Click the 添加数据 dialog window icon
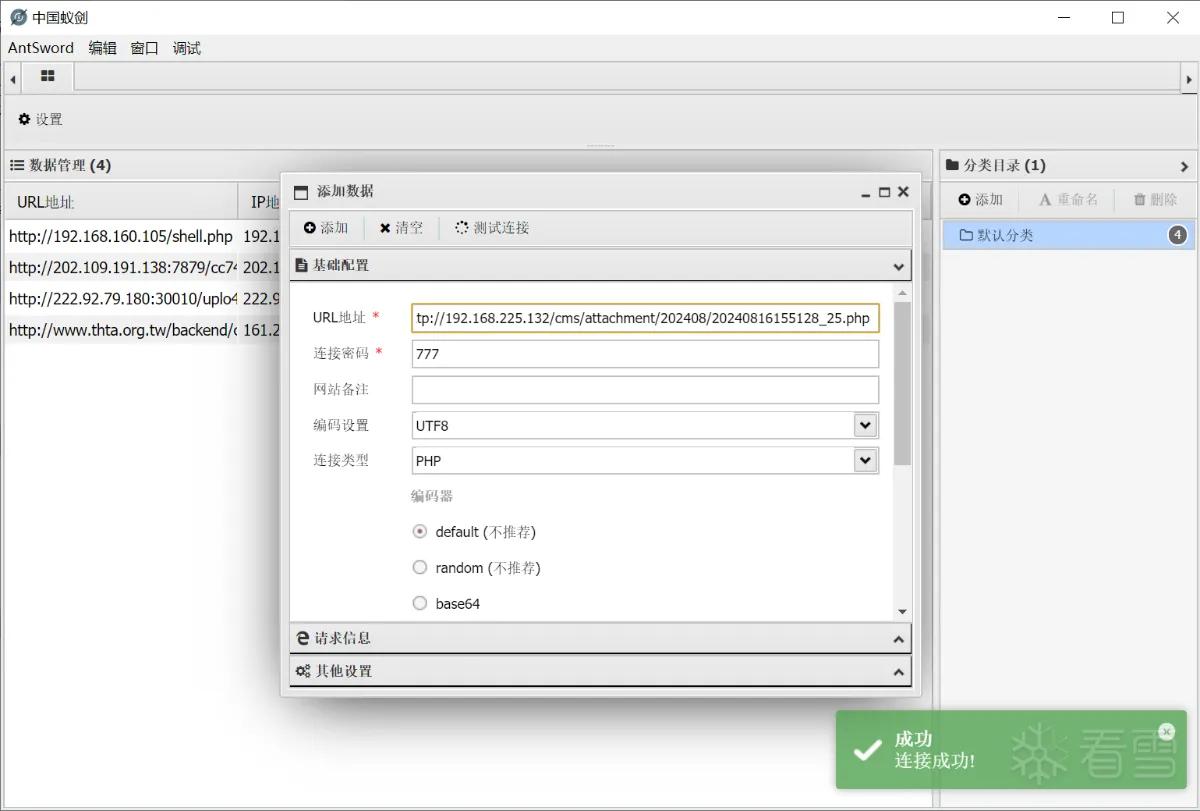The width and height of the screenshot is (1200, 811). tap(301, 192)
